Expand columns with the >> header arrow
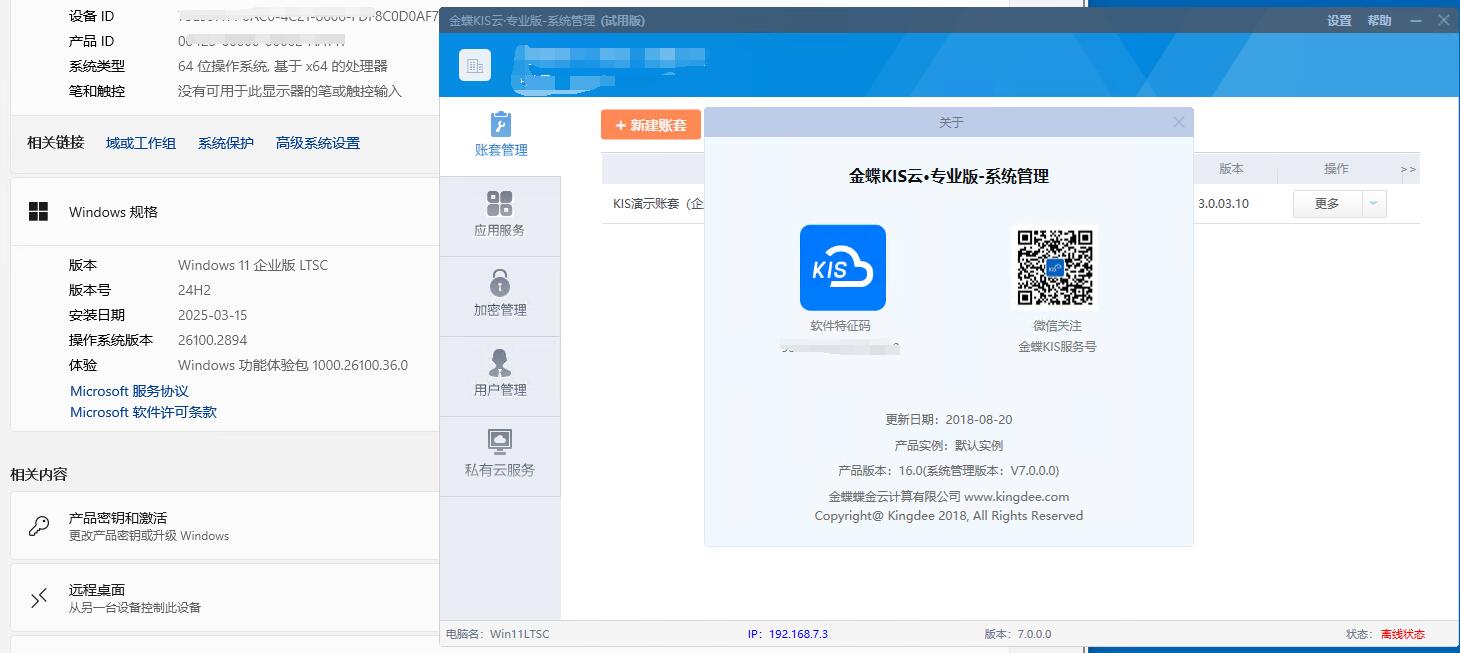 1408,169
